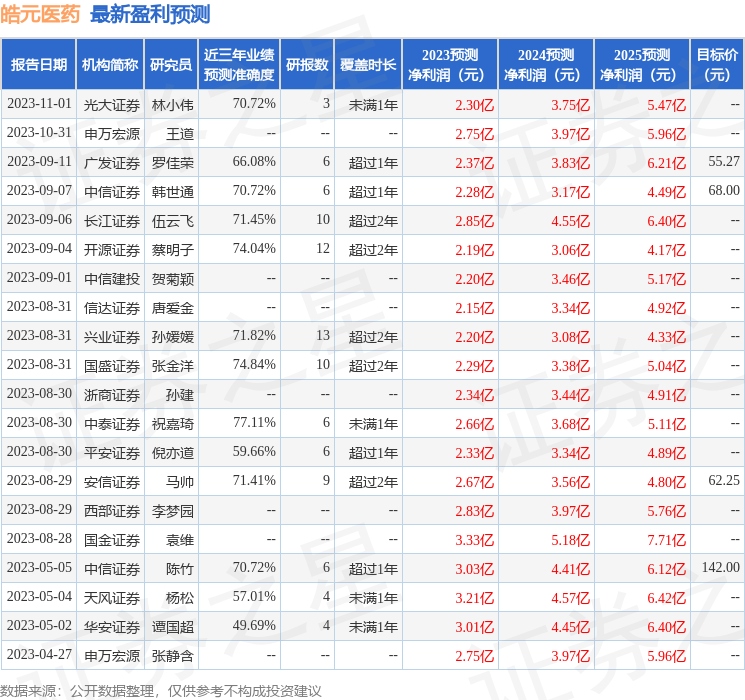Image resolution: width=745 pixels, height=700 pixels.
Task: Click the 近三年业绩预测准确度 column header
Action: pos(239,65)
